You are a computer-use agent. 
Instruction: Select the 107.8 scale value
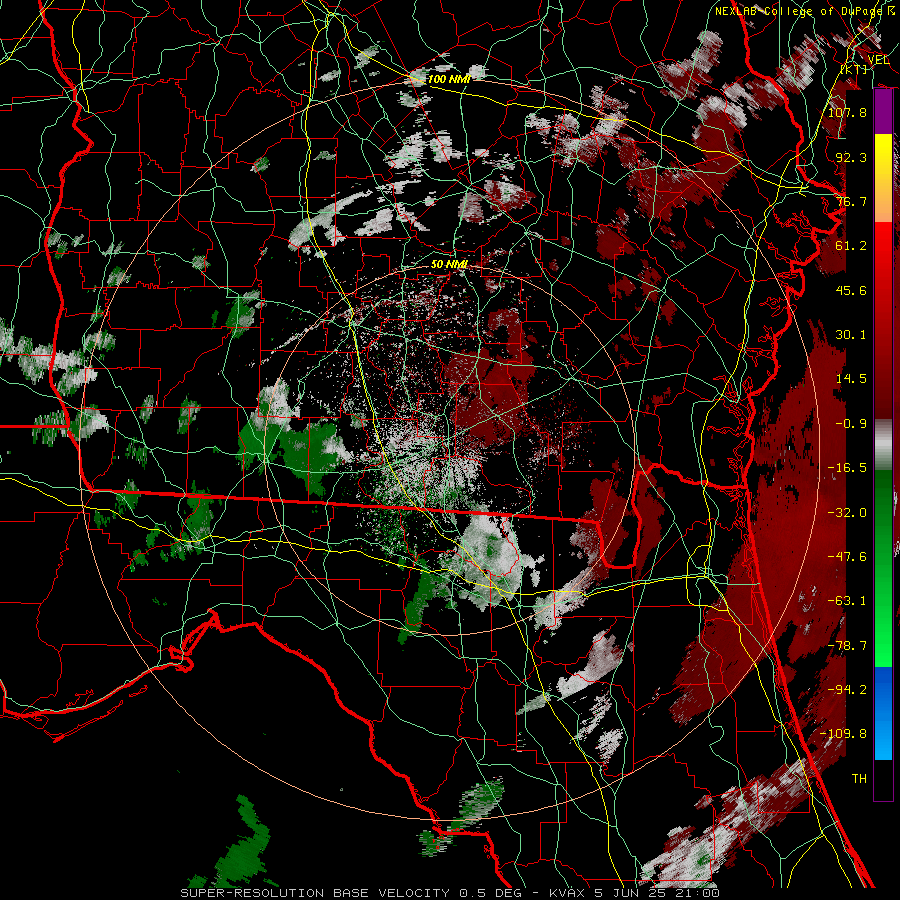pos(847,112)
